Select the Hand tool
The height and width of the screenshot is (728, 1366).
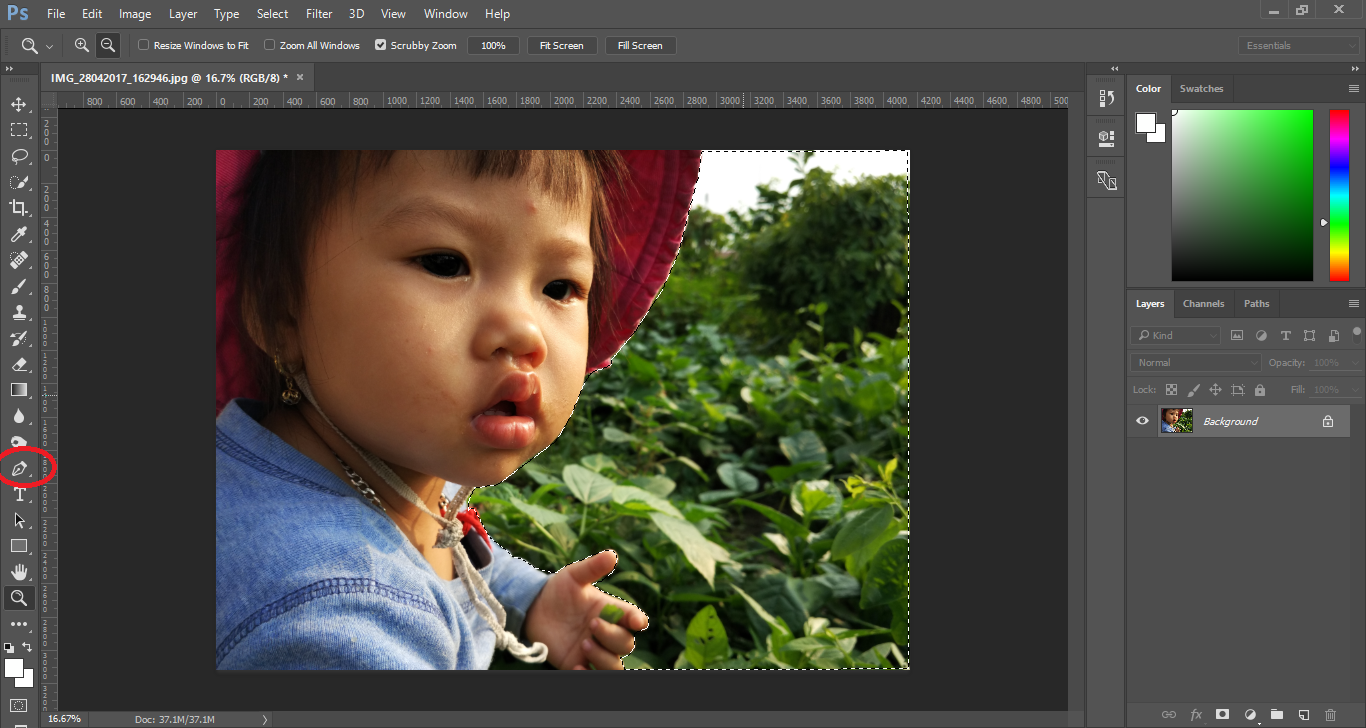(19, 572)
